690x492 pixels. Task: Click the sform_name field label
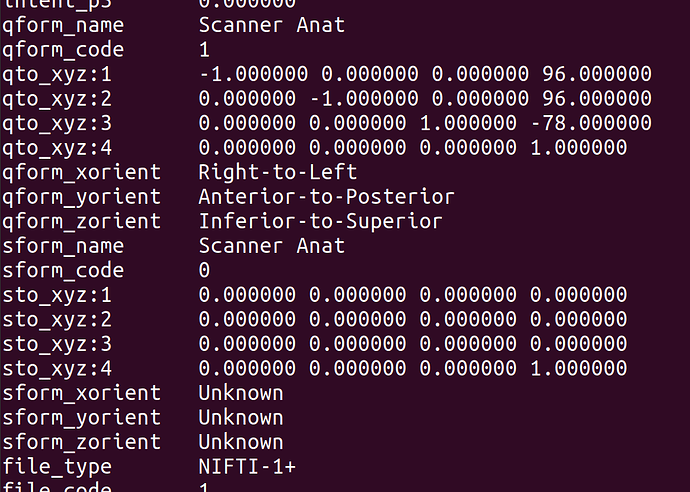point(63,246)
